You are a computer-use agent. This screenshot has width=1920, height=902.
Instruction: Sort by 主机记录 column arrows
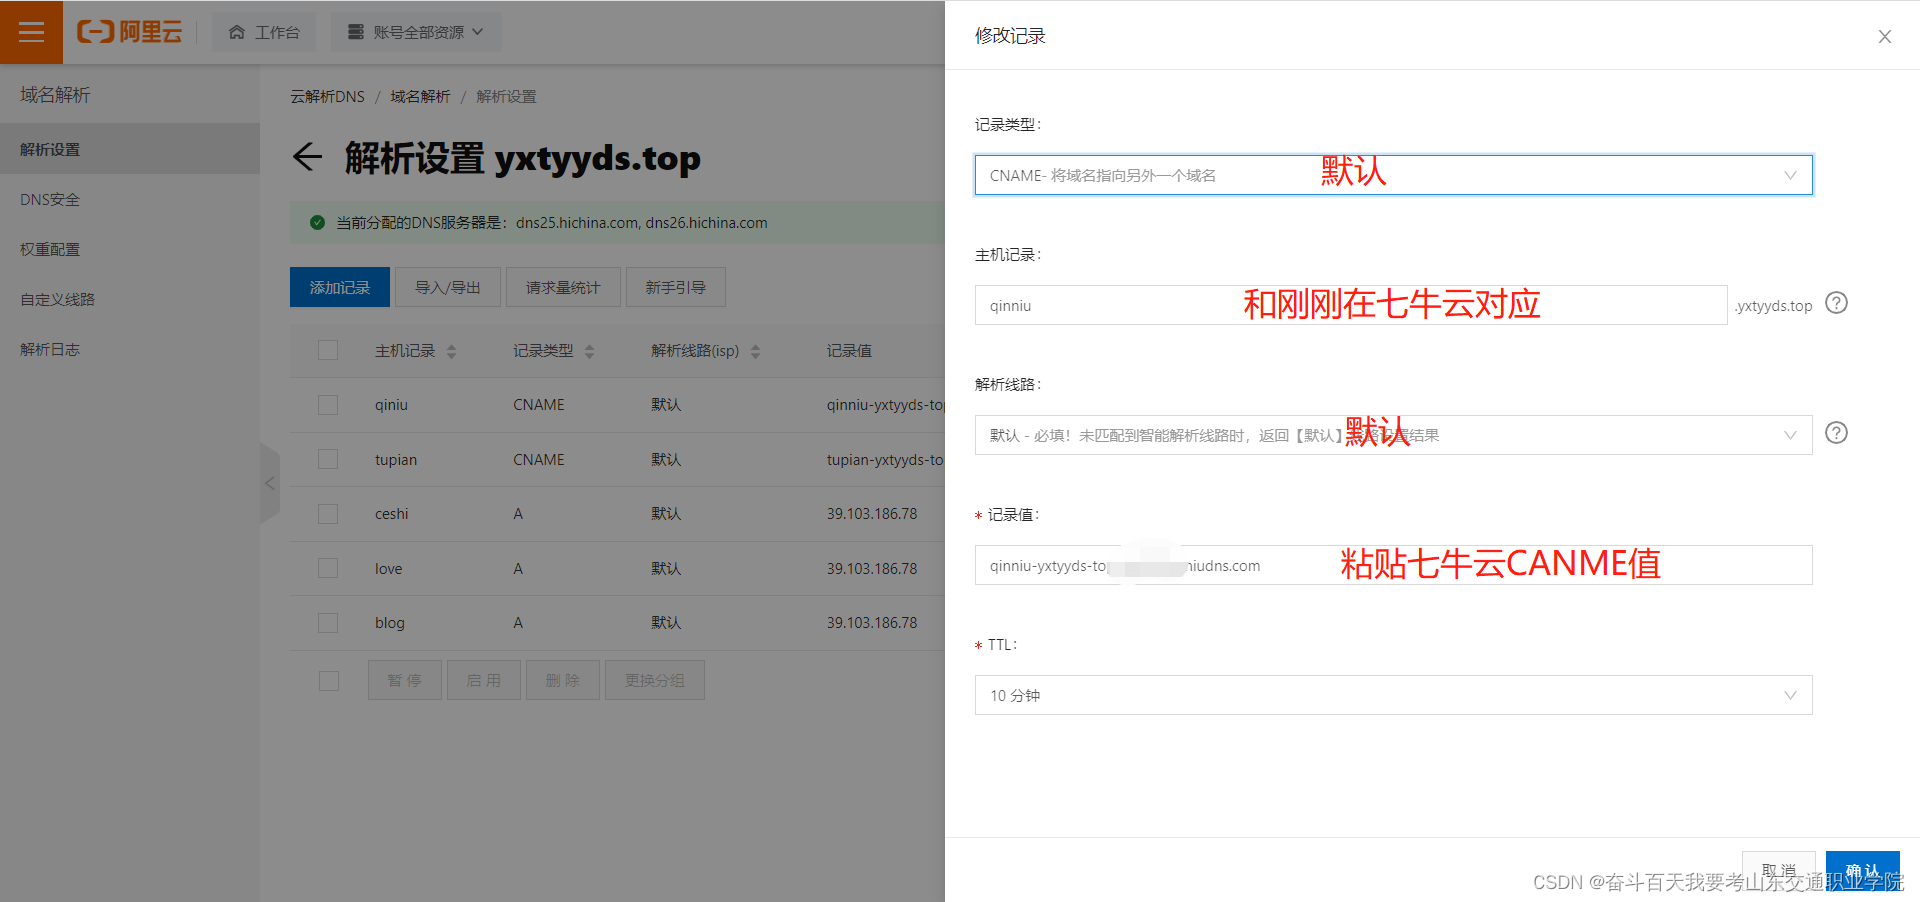451,351
